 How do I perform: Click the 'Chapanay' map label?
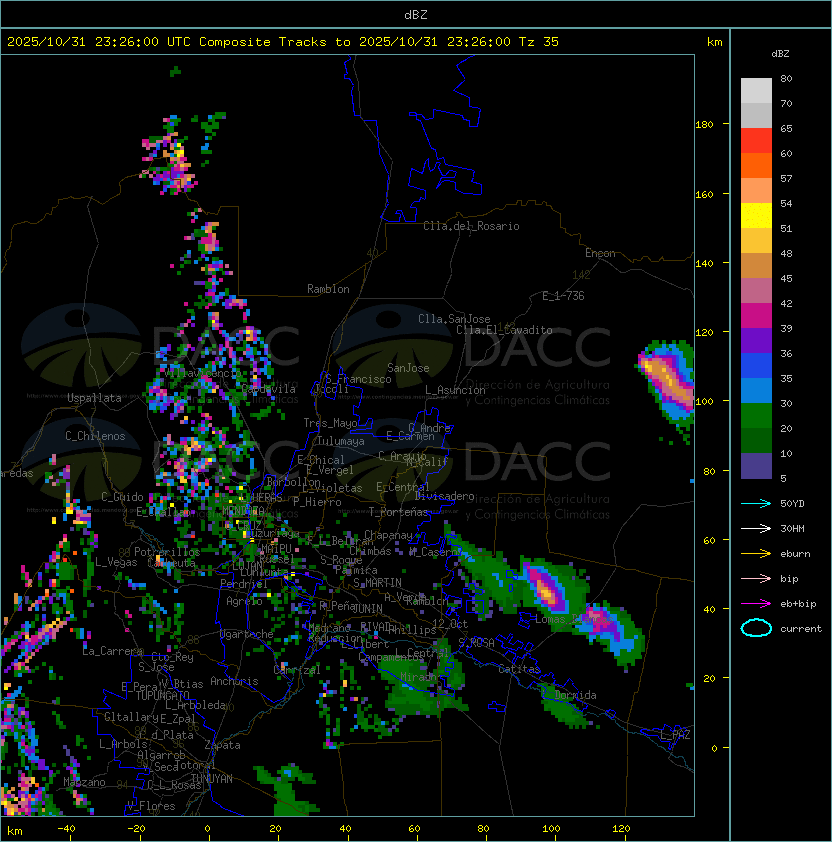coord(388,535)
